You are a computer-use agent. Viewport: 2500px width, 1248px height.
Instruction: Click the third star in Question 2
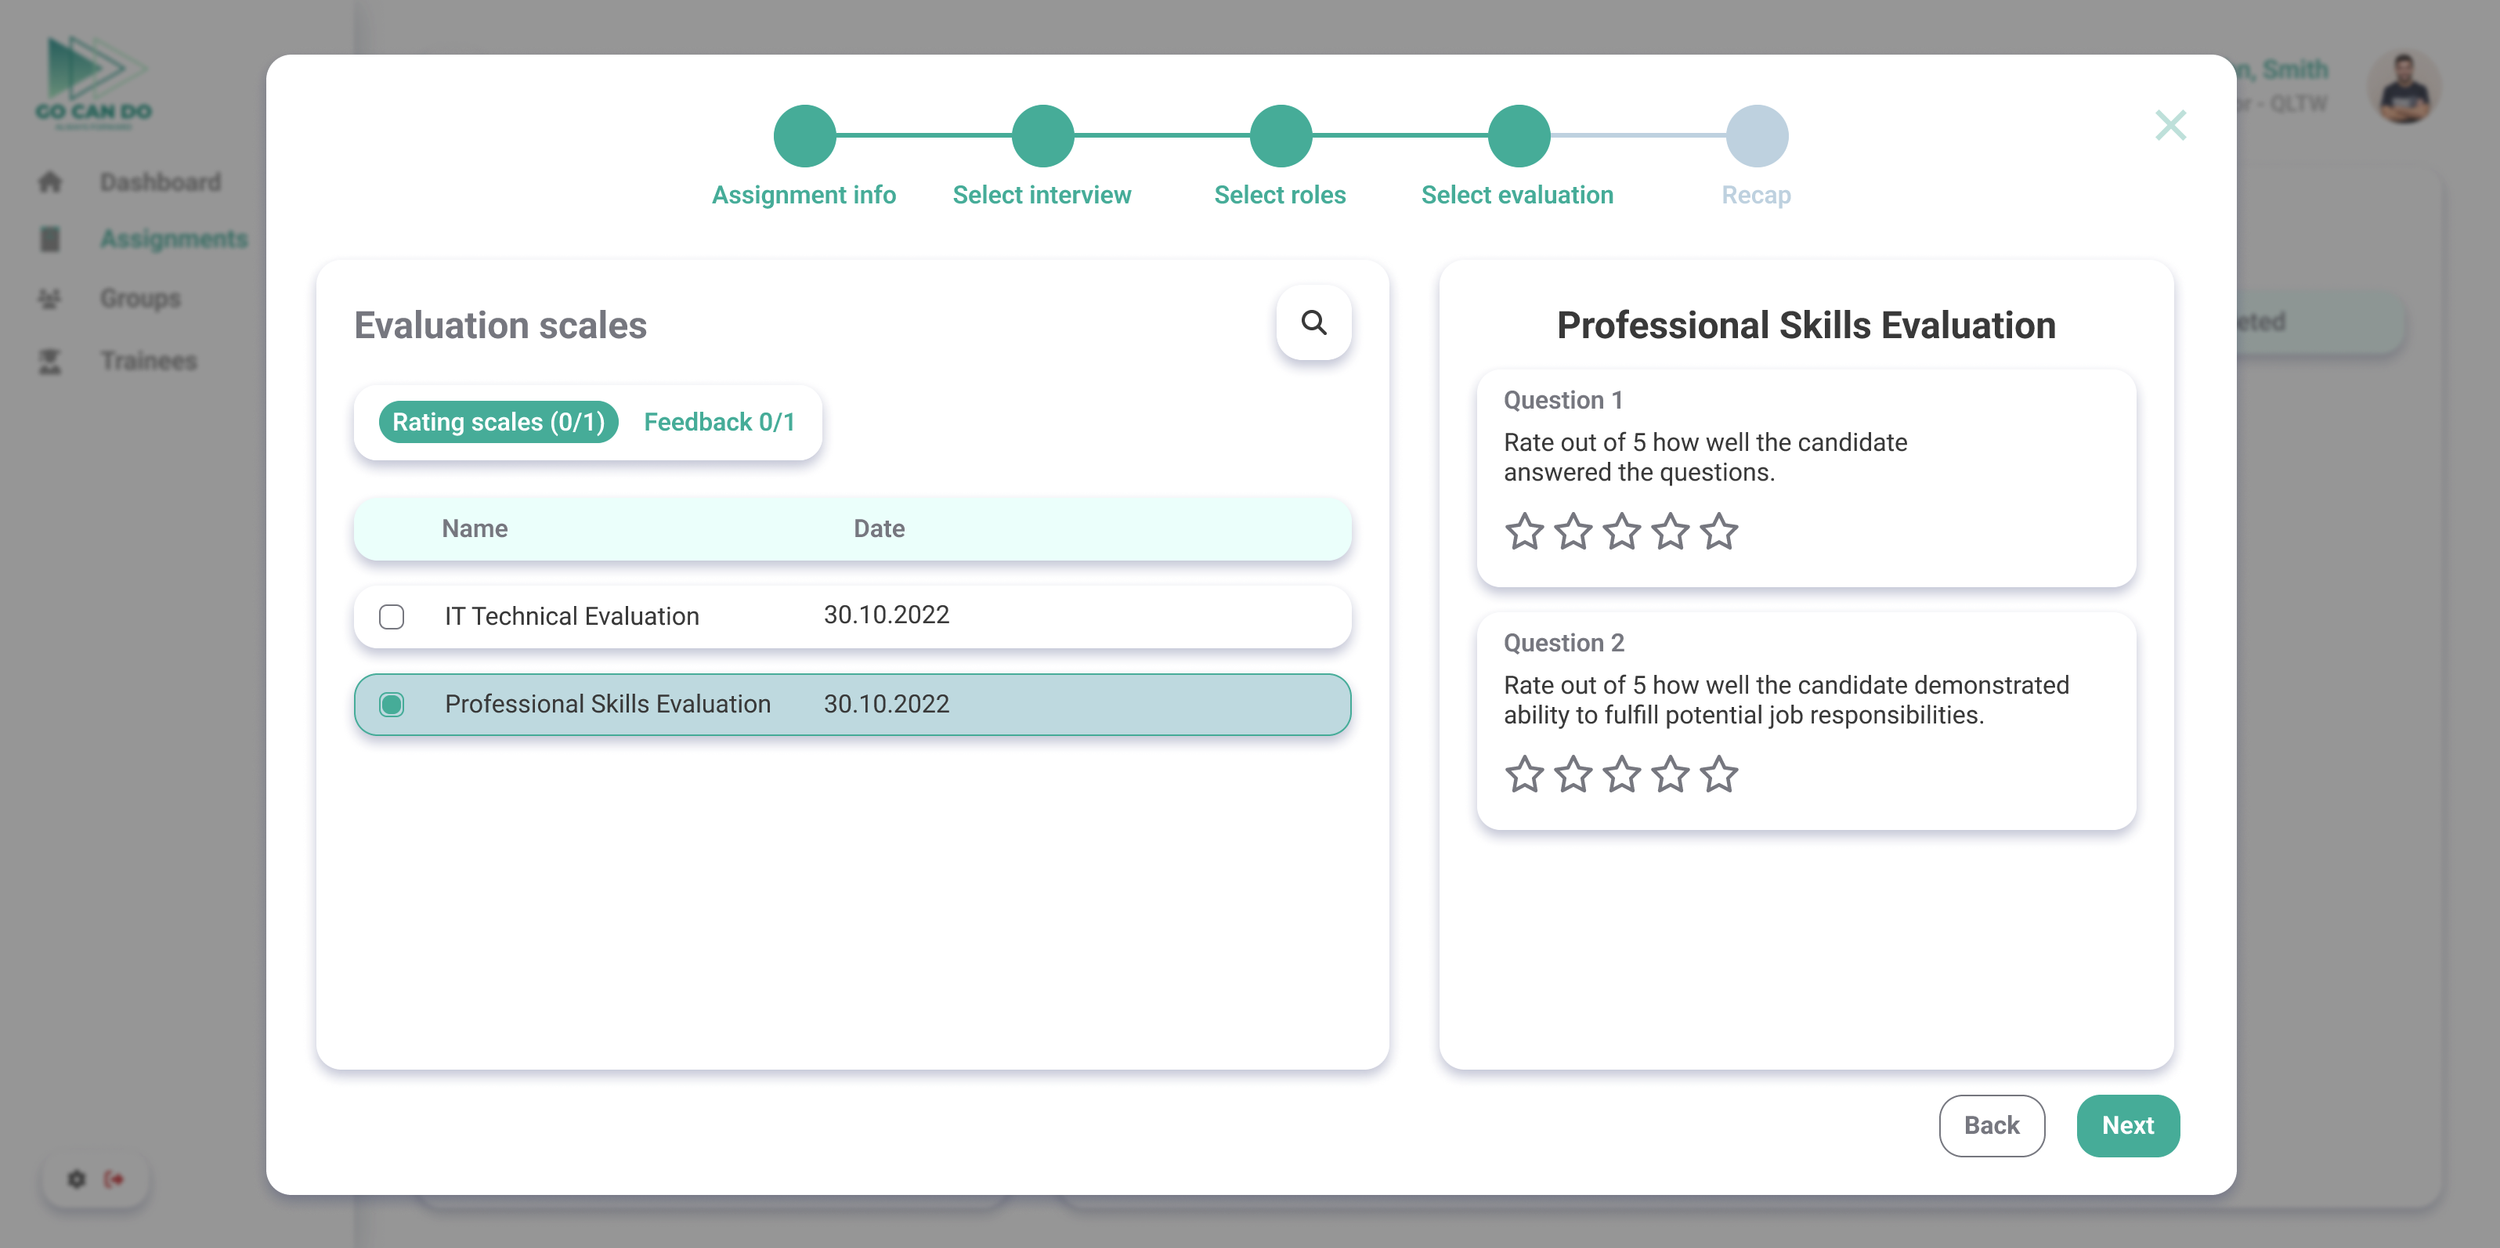pos(1621,775)
